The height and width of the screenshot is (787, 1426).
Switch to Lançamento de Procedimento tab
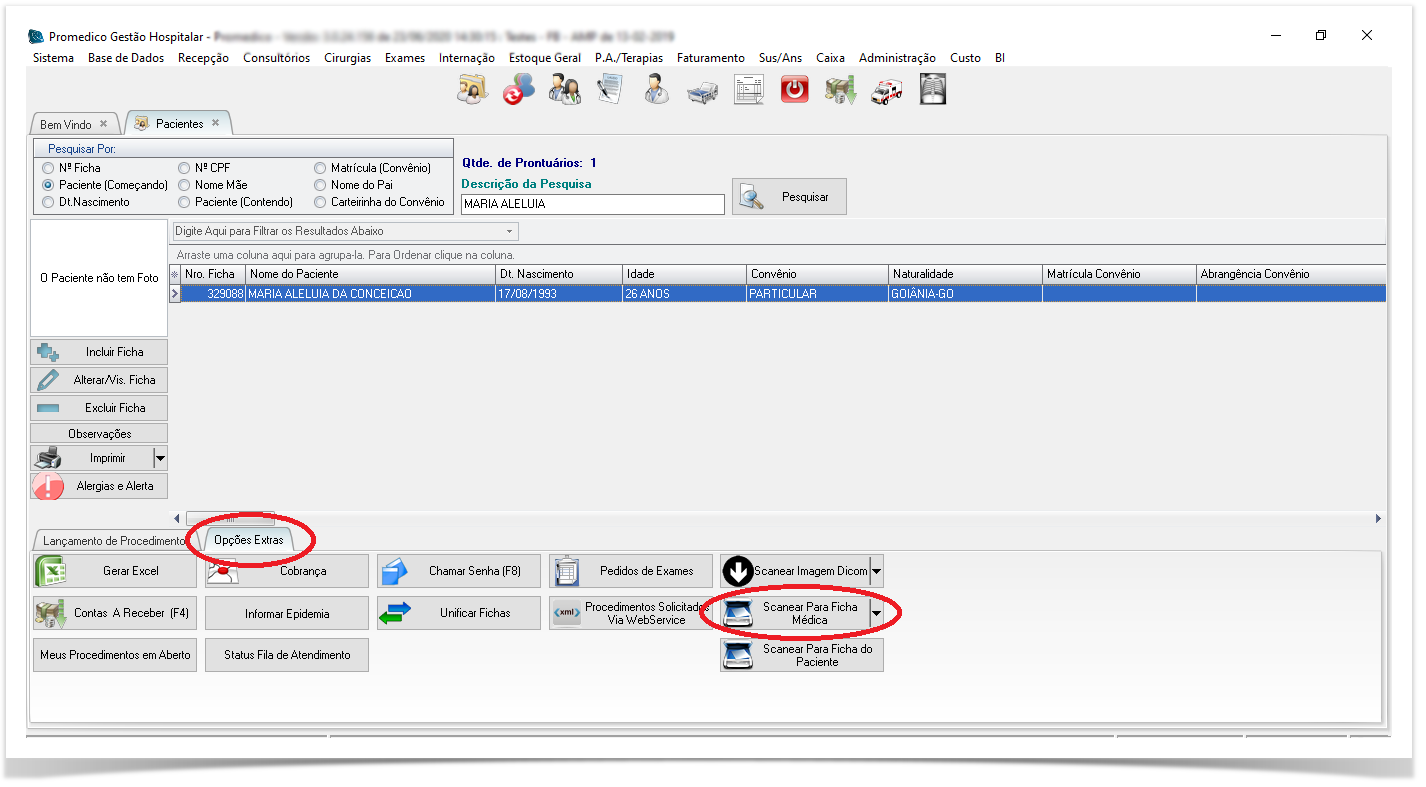click(x=113, y=540)
